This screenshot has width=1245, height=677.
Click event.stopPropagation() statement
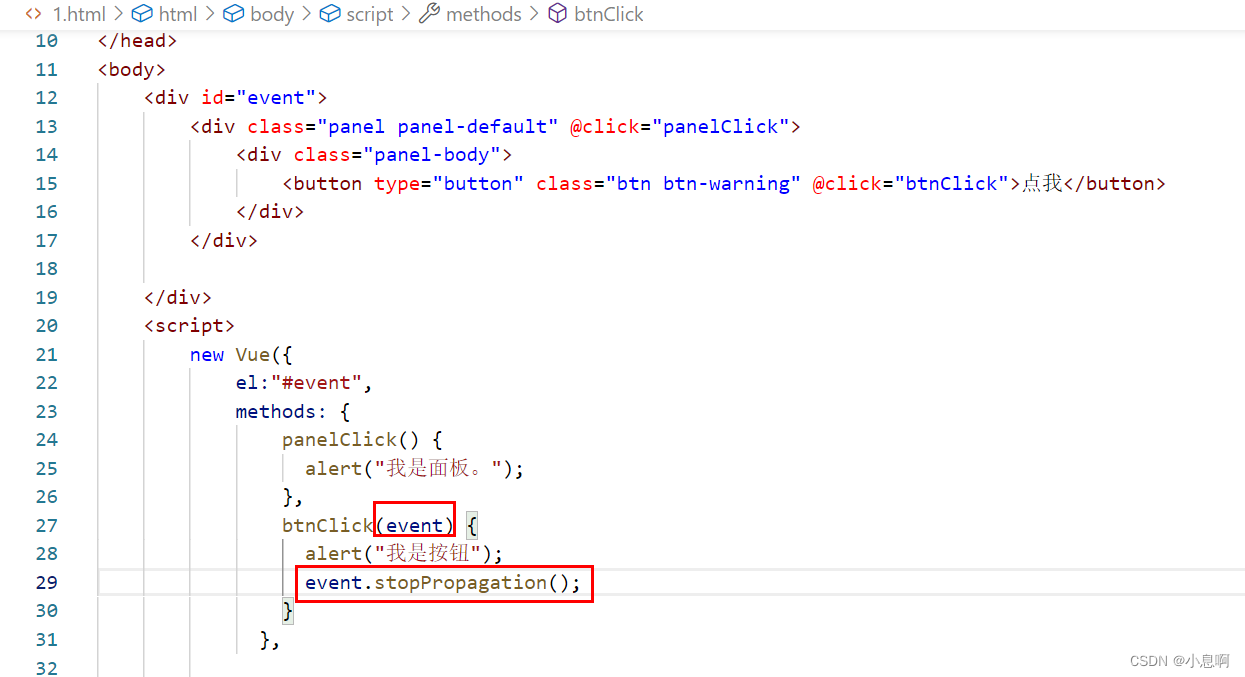tap(443, 583)
